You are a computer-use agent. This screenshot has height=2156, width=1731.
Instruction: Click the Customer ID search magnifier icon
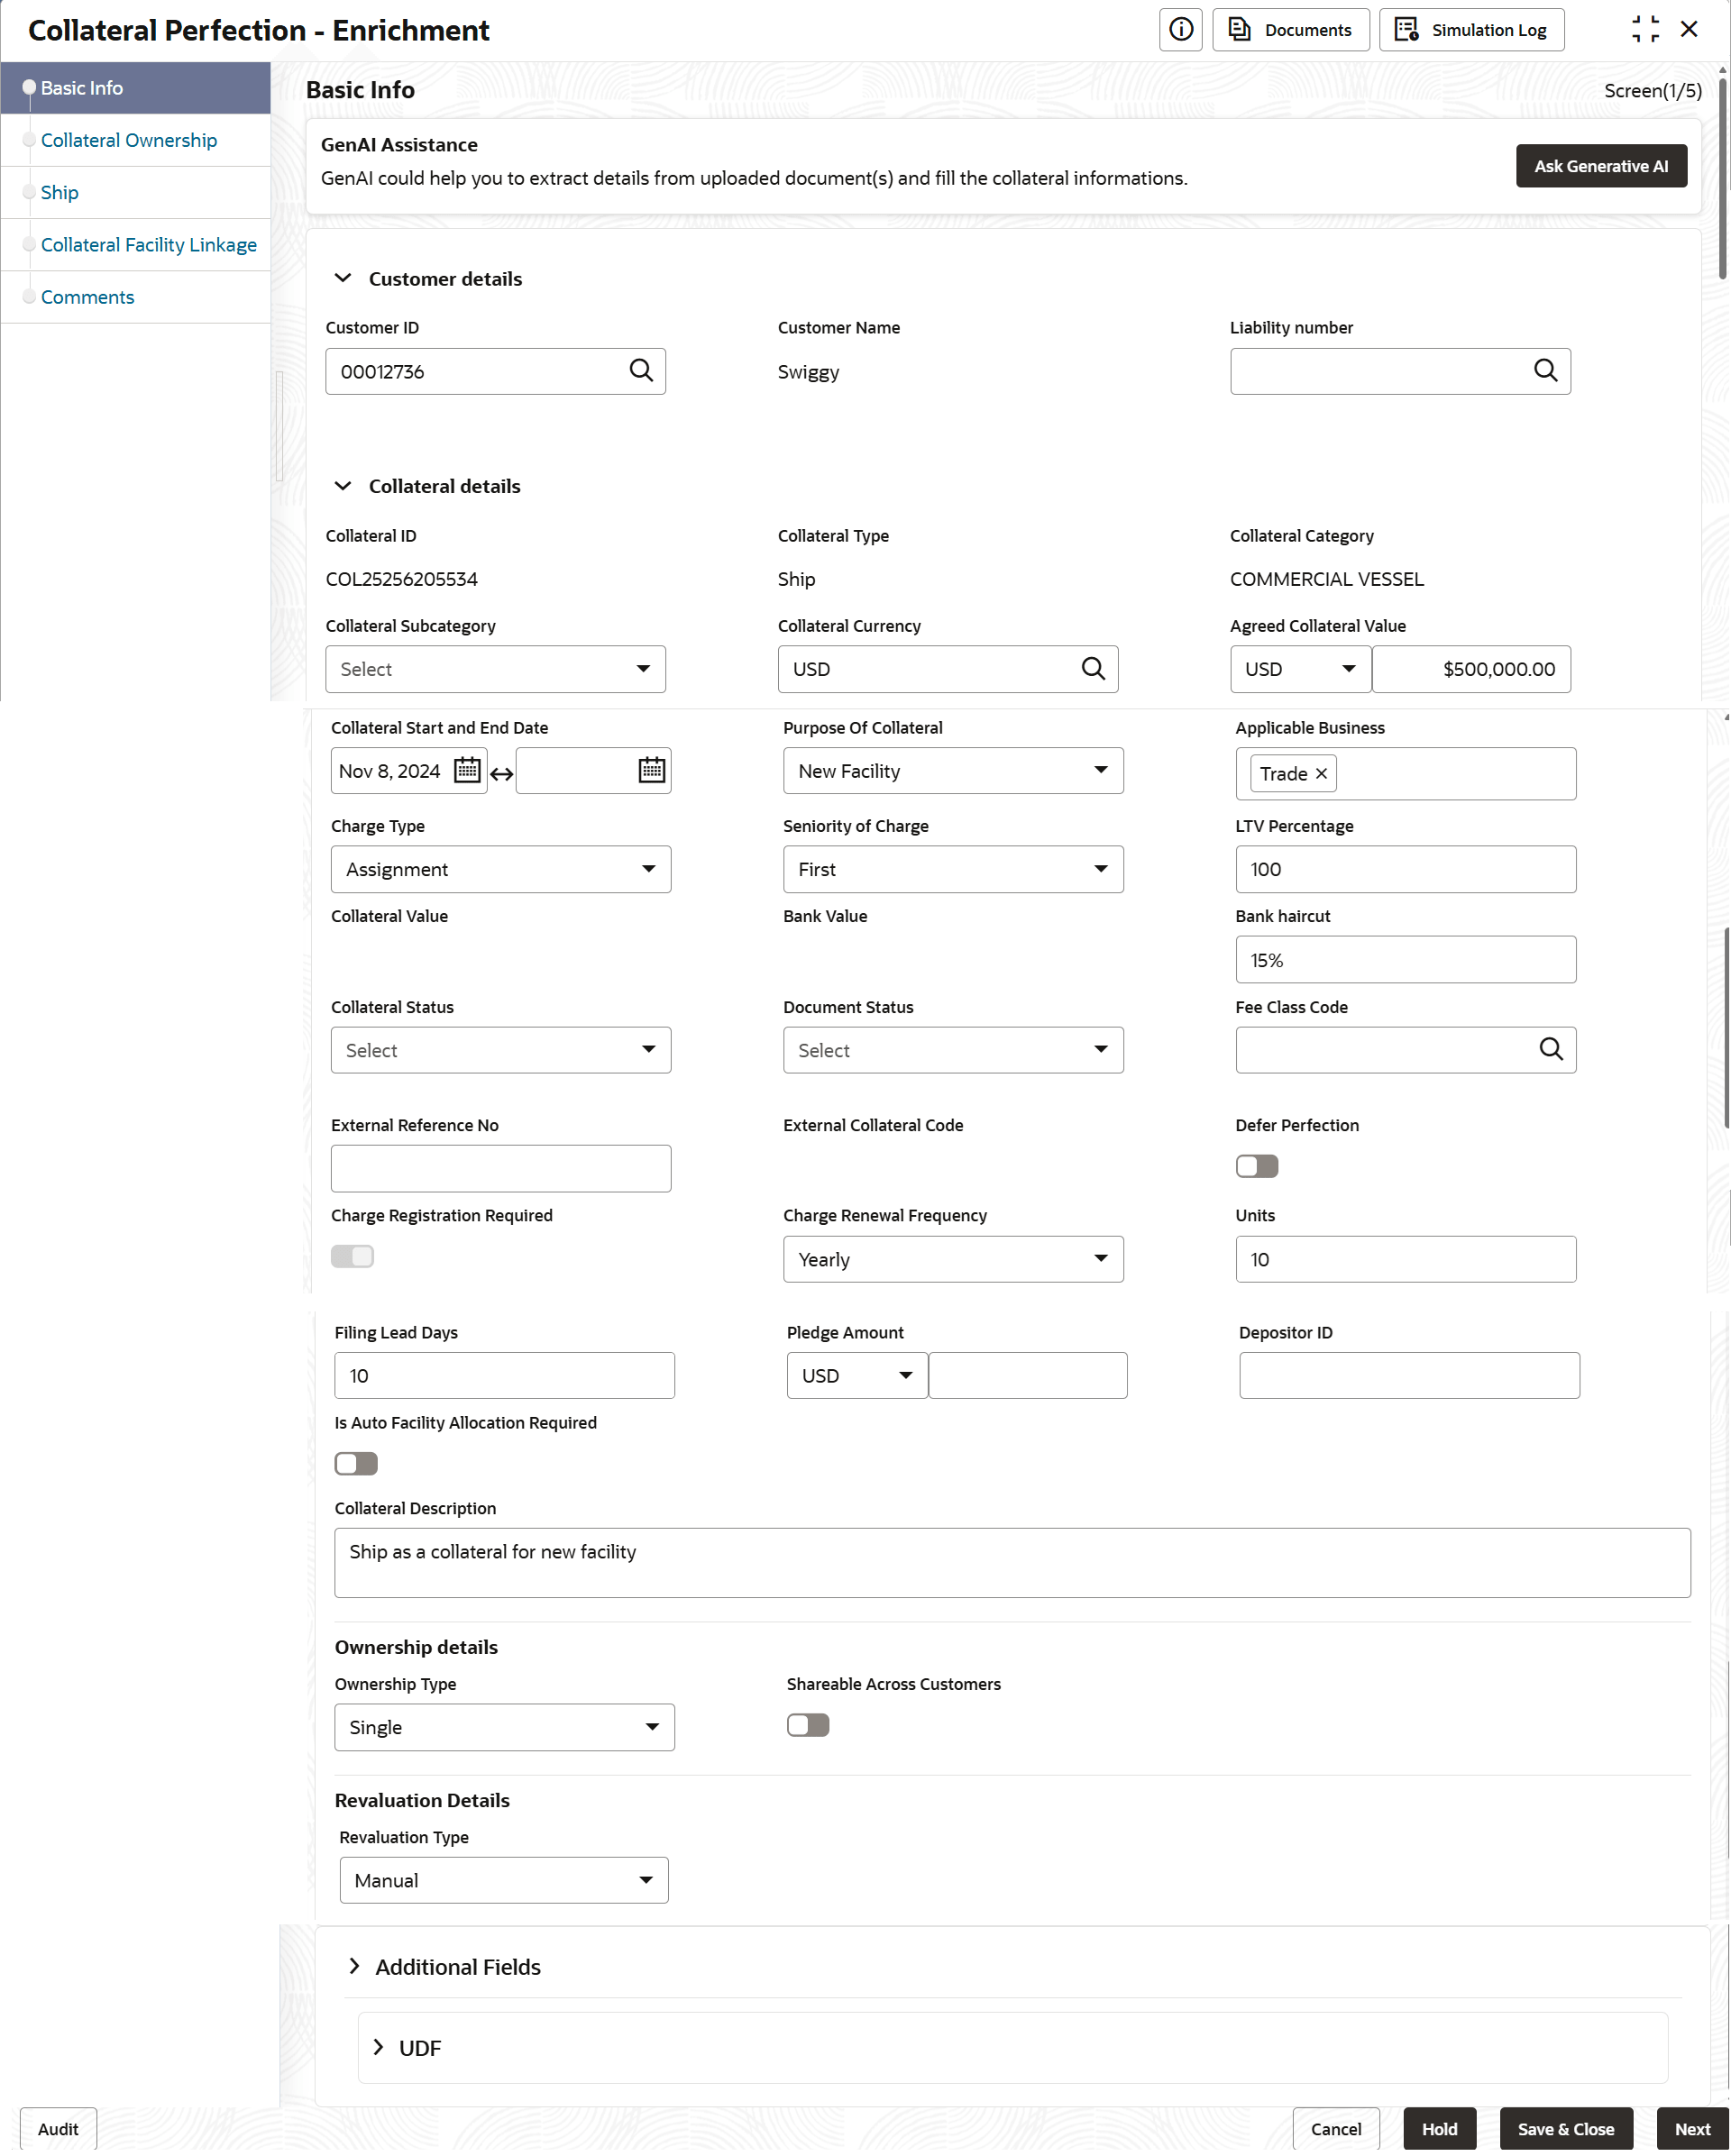(x=641, y=371)
